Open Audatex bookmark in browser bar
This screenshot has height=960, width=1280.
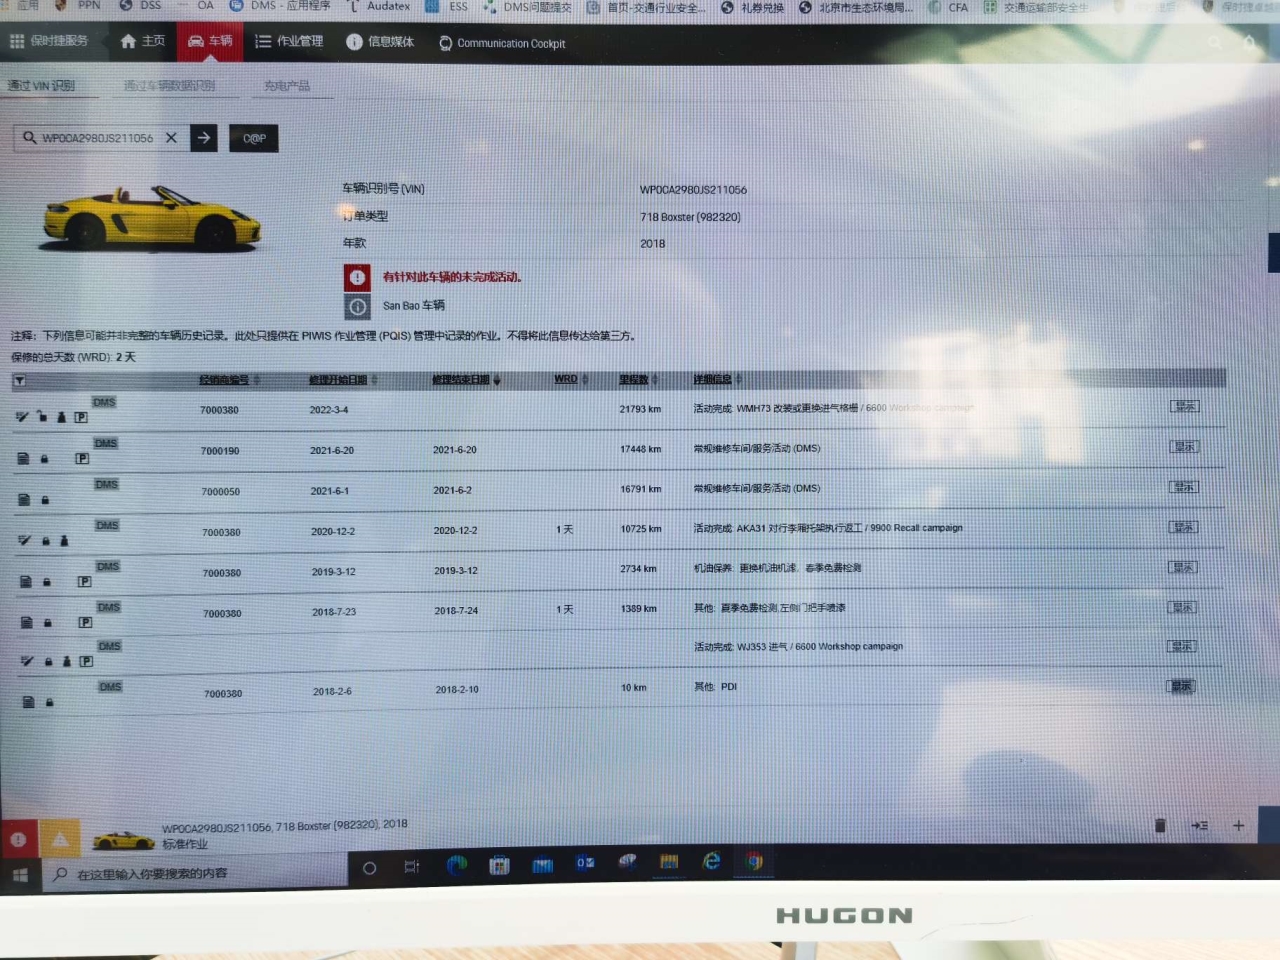(x=379, y=6)
